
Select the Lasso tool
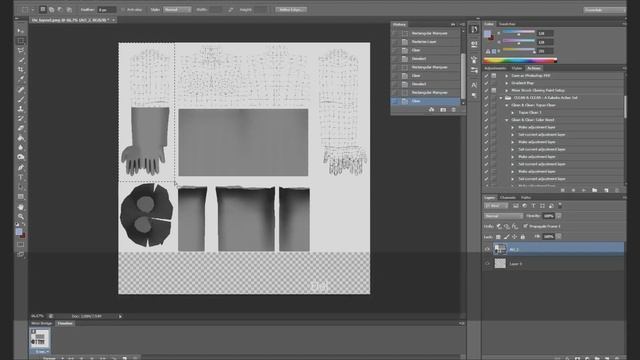tap(20, 51)
